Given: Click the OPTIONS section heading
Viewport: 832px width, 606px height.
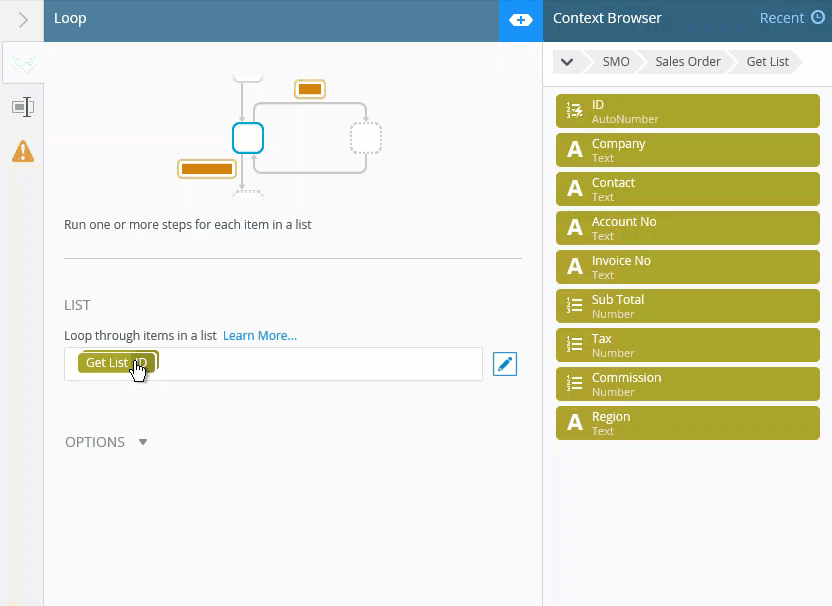Looking at the screenshot, I should coord(95,442).
